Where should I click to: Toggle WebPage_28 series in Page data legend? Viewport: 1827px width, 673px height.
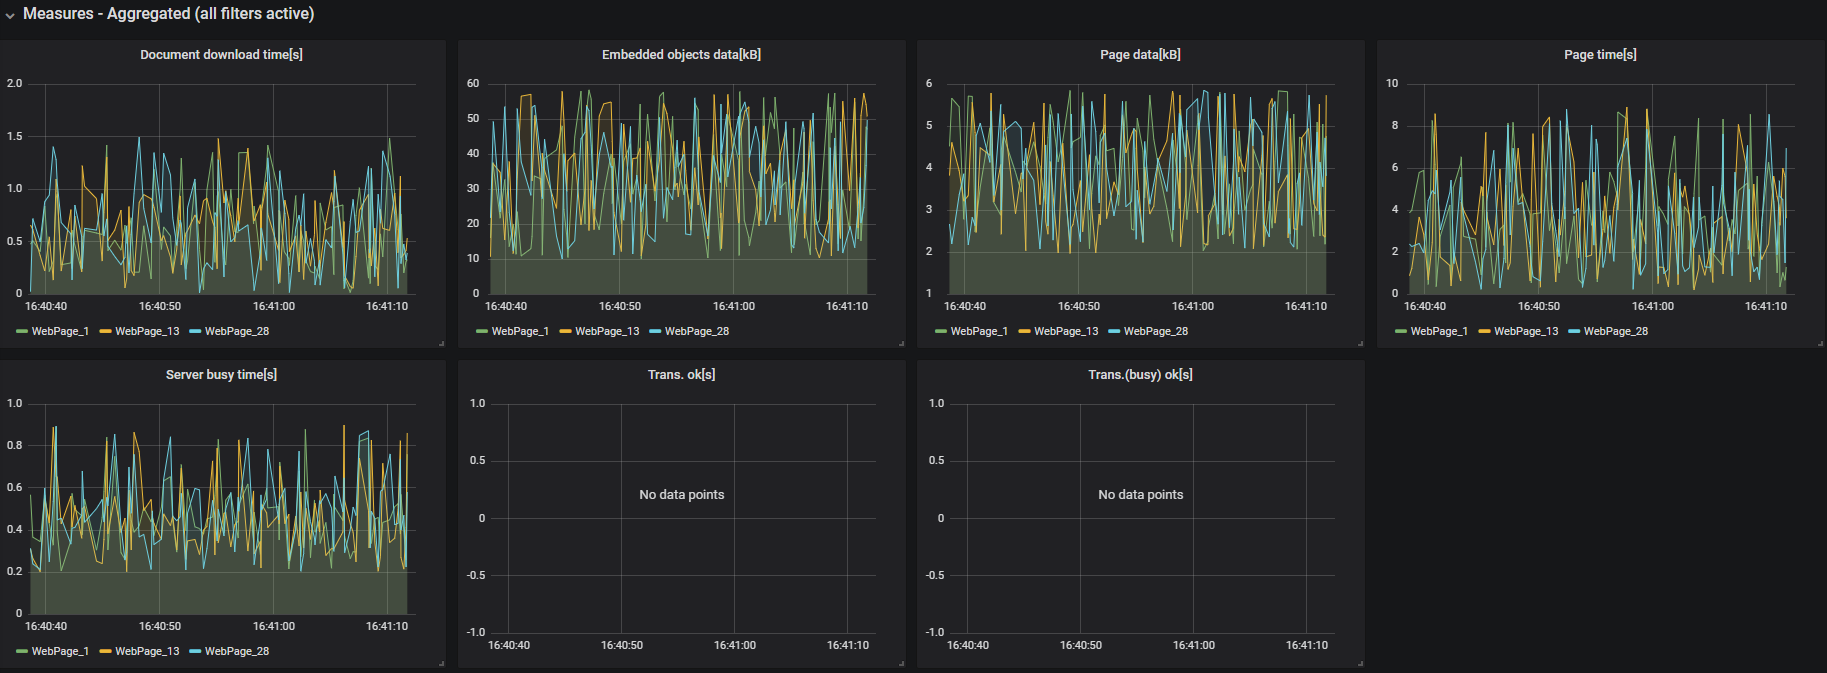tap(1156, 331)
